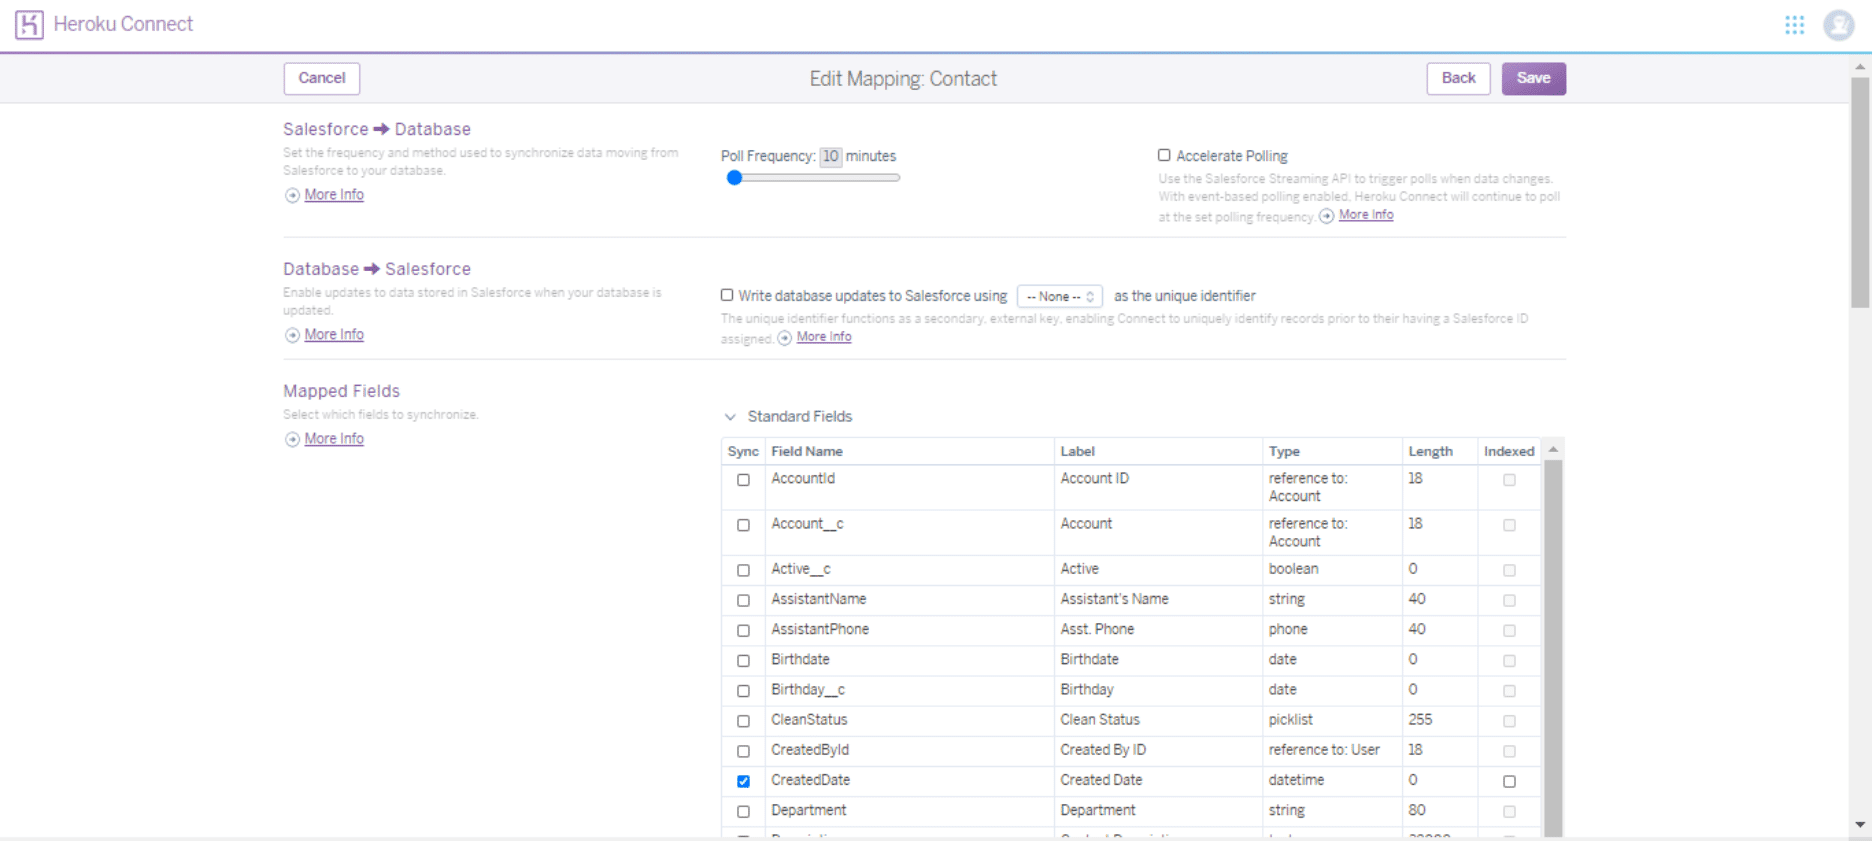Click the info icon beside Accelerate Polling More Info

[x=1327, y=216]
